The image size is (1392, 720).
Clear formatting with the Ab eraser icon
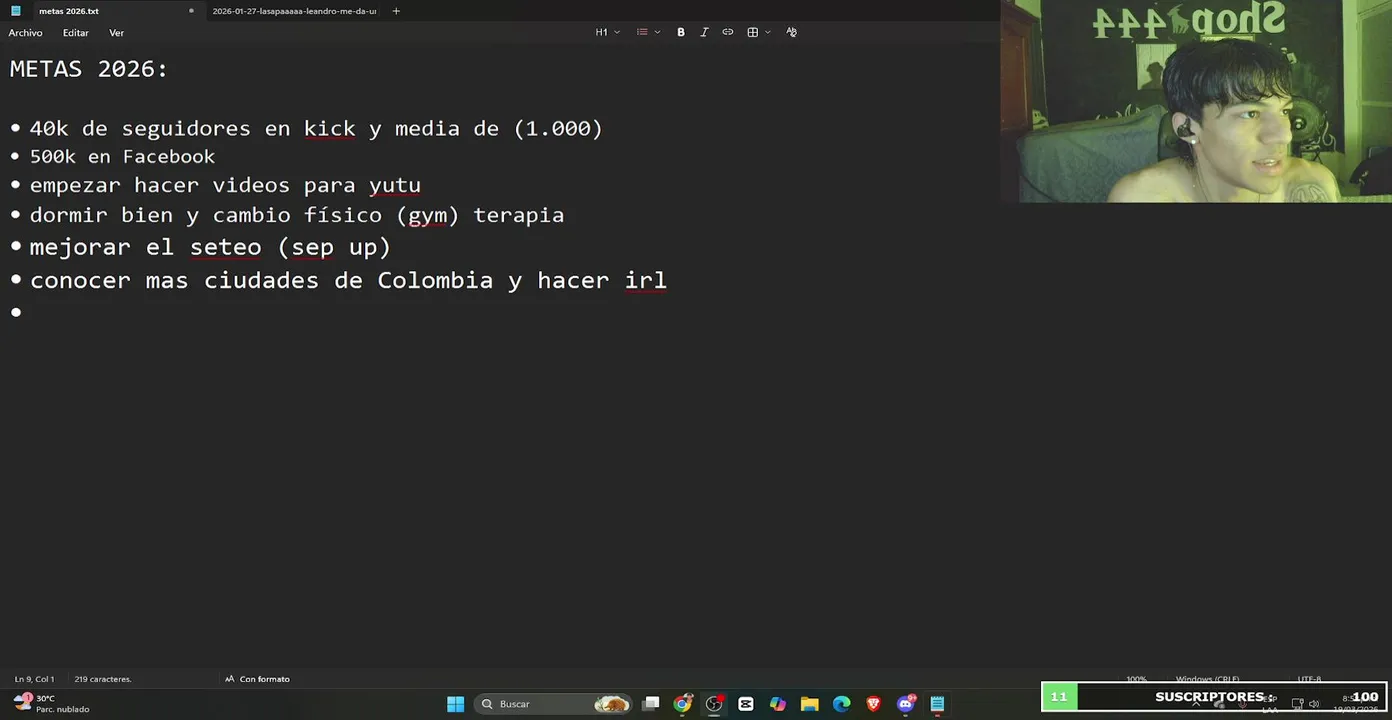[x=791, y=32]
